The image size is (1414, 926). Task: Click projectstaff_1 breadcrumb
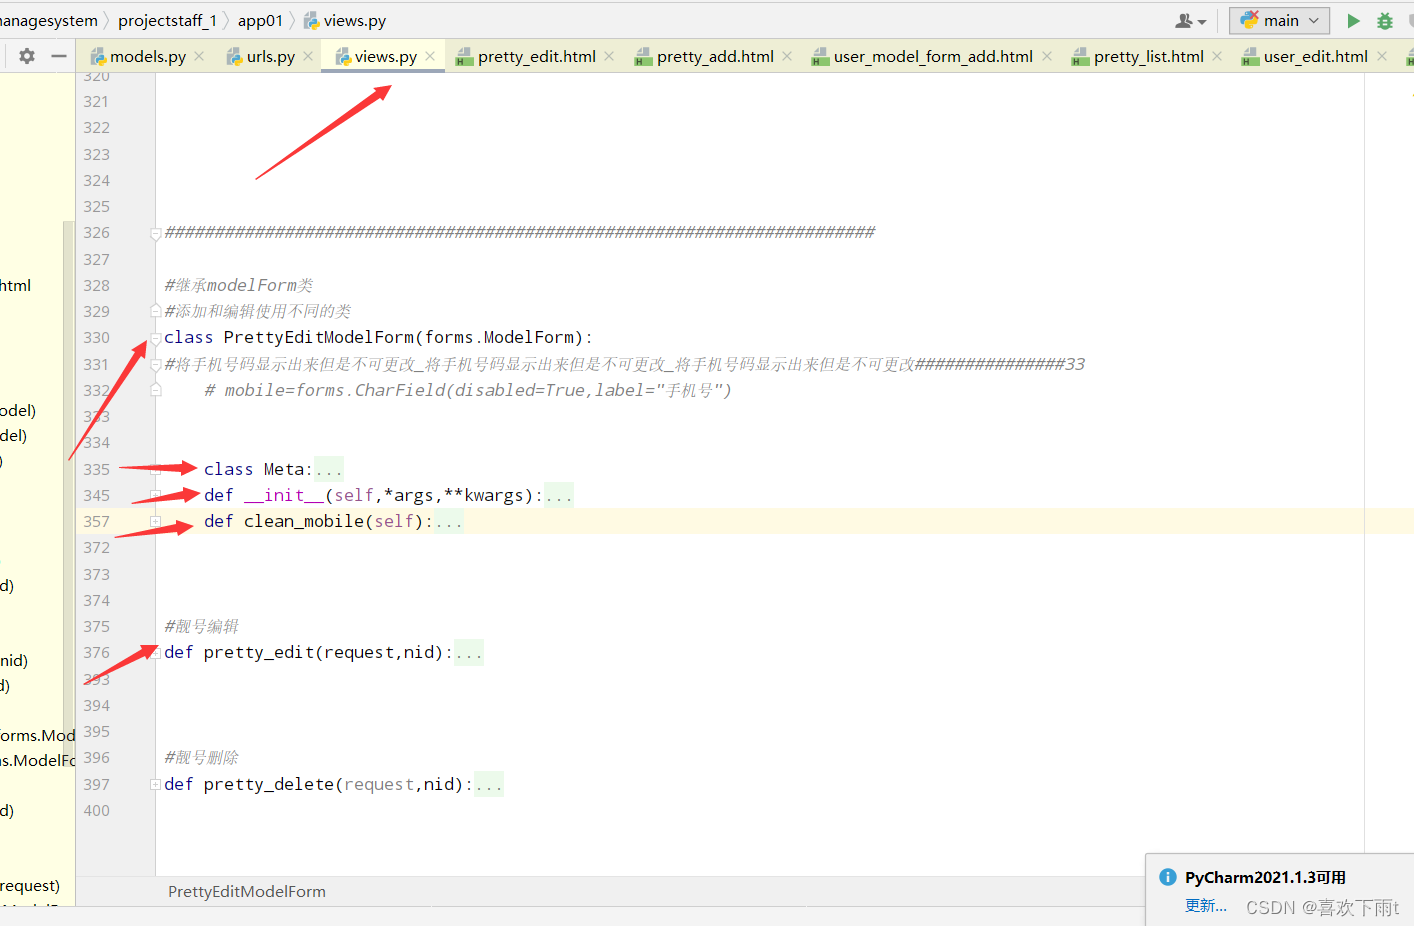pos(167,20)
